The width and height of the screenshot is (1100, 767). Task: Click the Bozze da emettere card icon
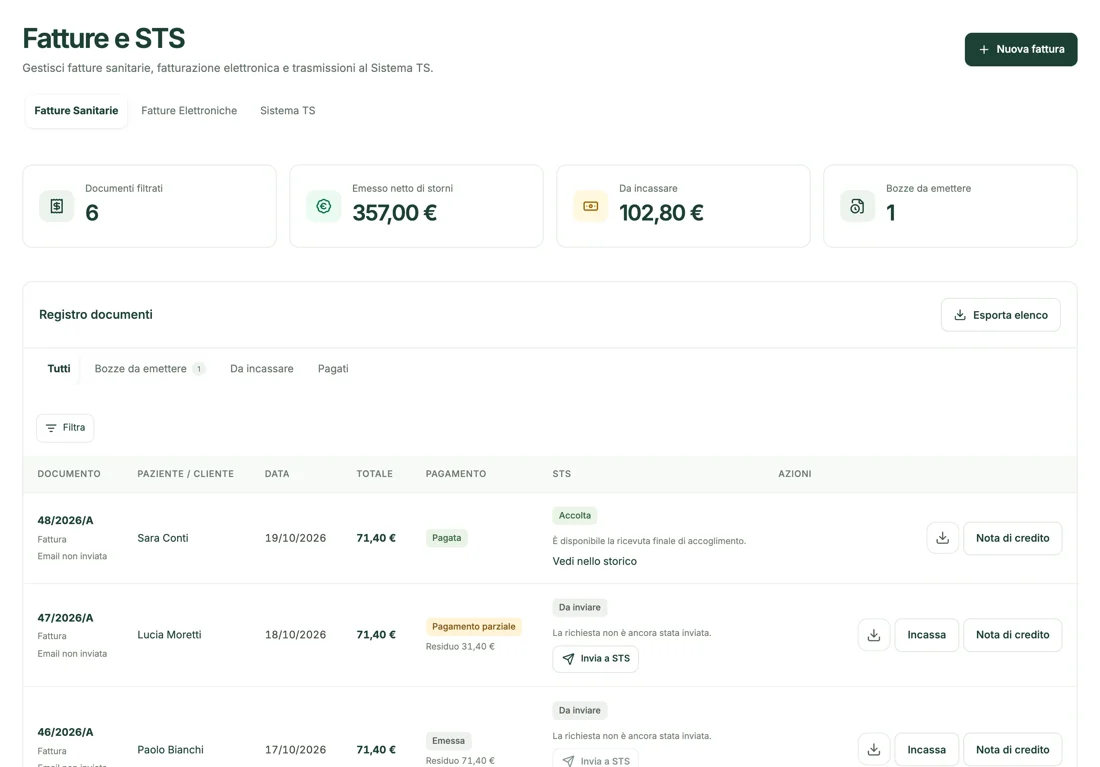click(x=857, y=206)
